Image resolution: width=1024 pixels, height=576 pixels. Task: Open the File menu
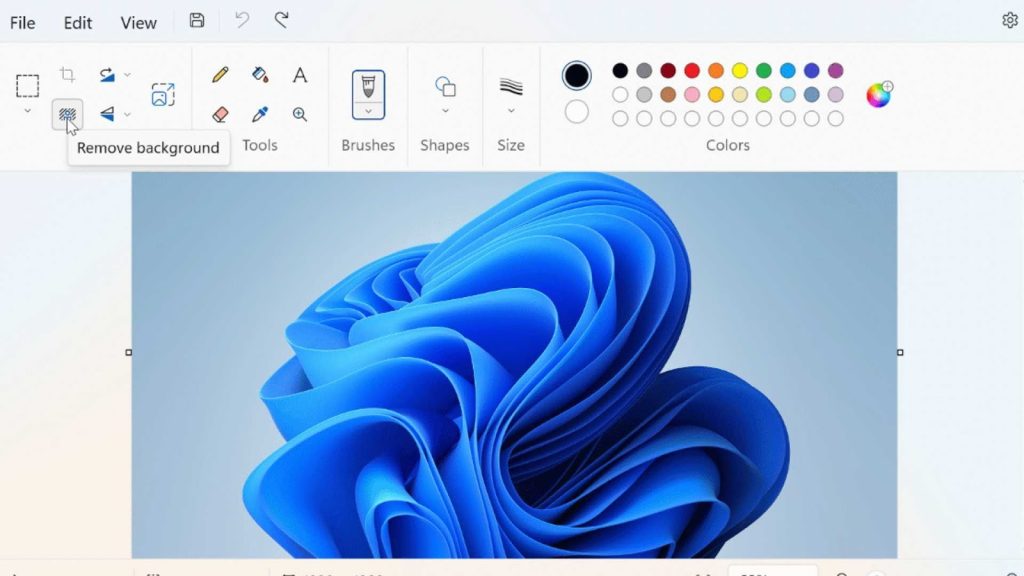click(x=22, y=22)
